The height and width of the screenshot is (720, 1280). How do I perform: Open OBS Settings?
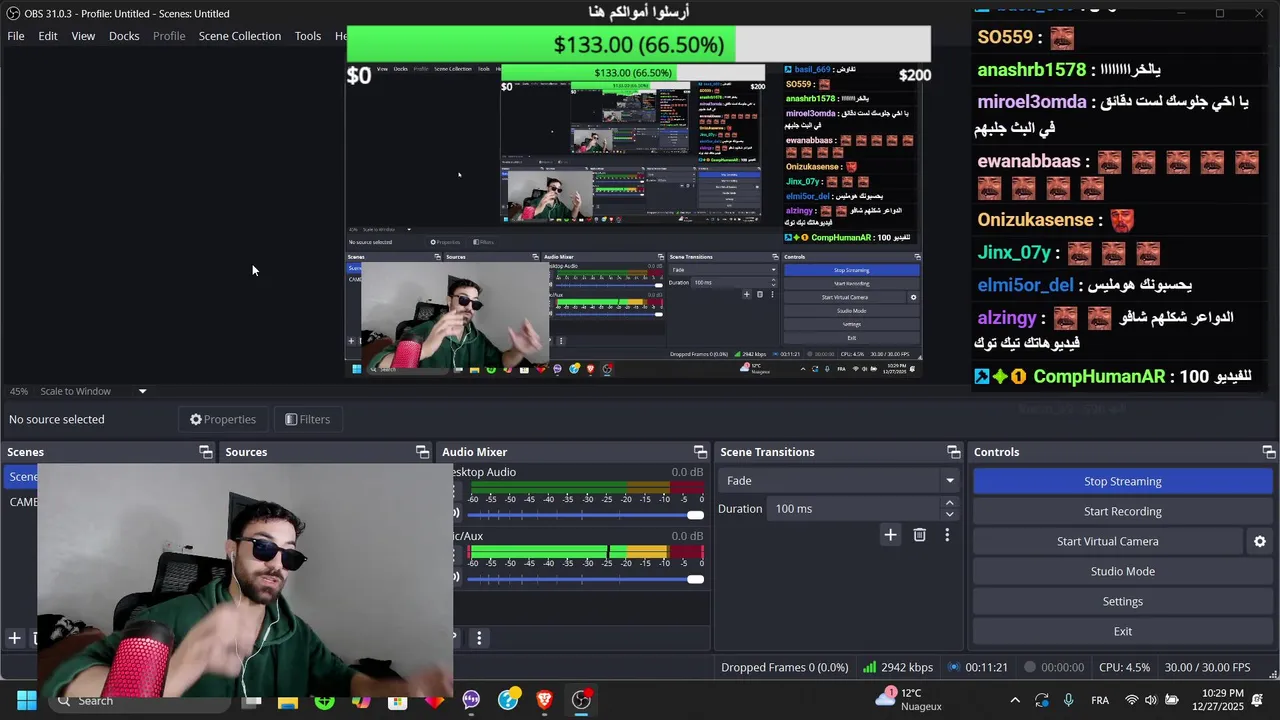point(1123,601)
